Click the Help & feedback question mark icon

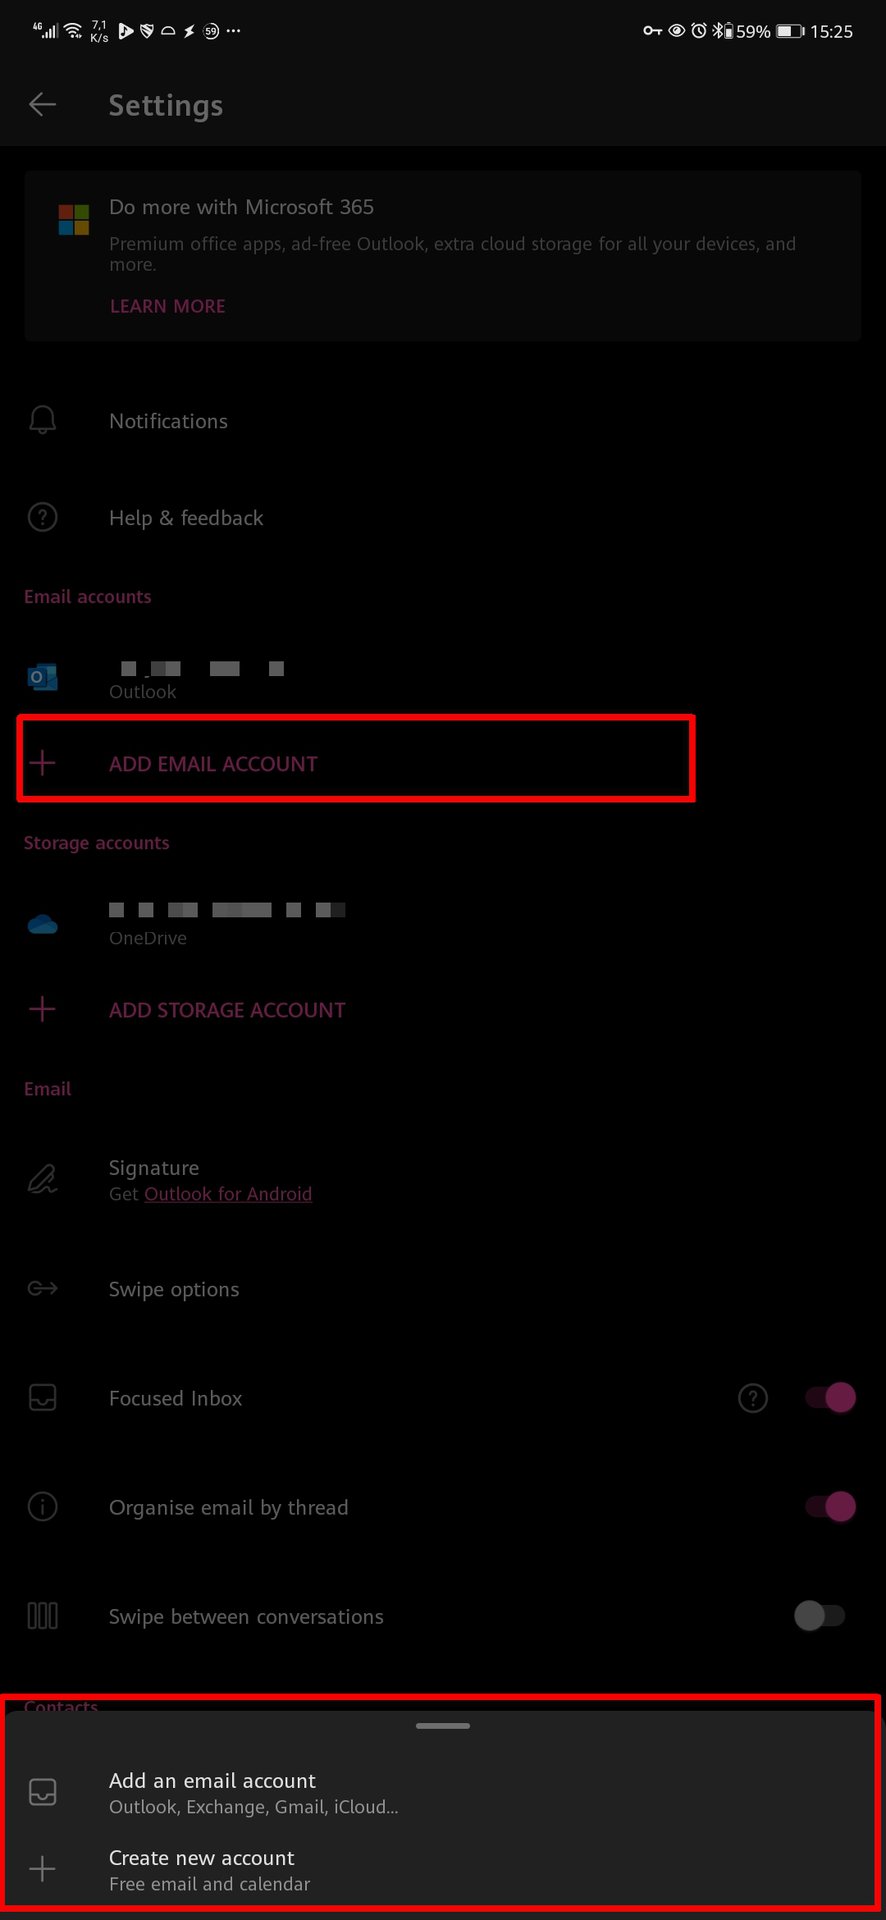pyautogui.click(x=42, y=518)
